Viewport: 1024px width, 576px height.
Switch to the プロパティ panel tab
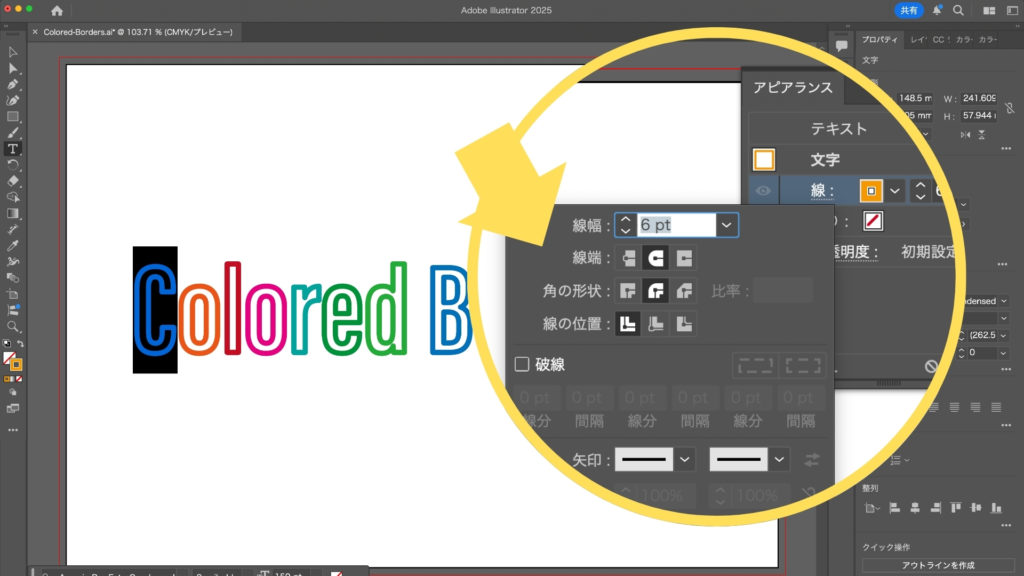[879, 40]
